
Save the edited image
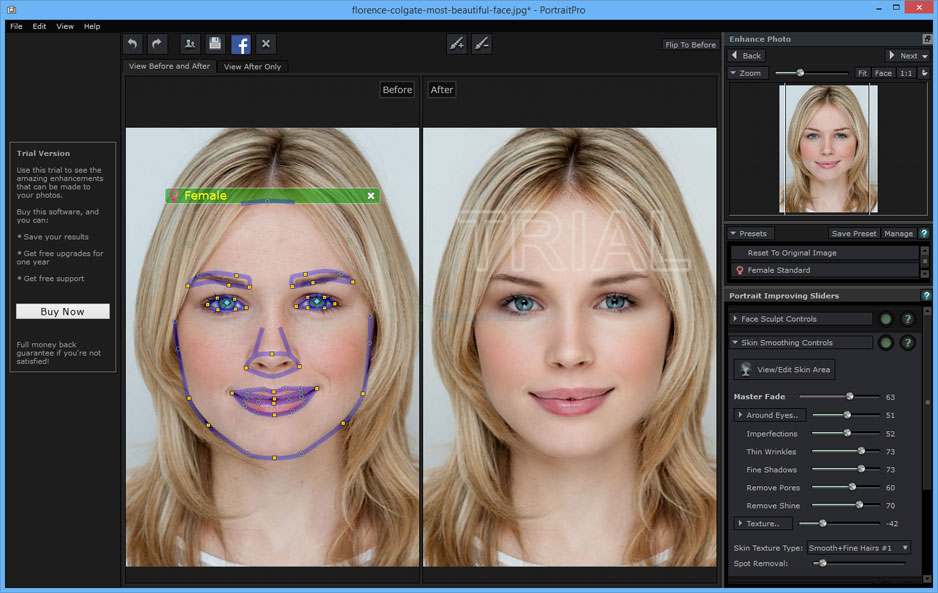(214, 43)
